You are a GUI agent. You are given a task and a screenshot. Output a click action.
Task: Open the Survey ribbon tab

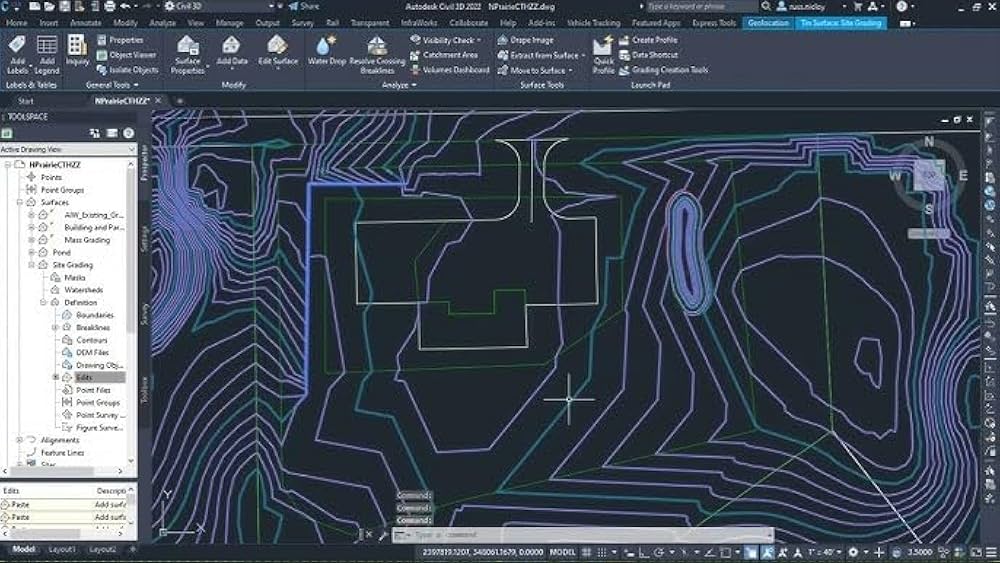pos(303,23)
